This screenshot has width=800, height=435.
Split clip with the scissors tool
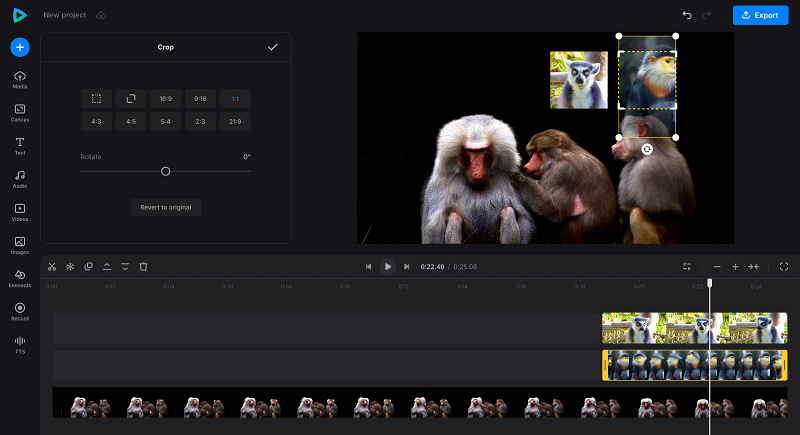52,267
